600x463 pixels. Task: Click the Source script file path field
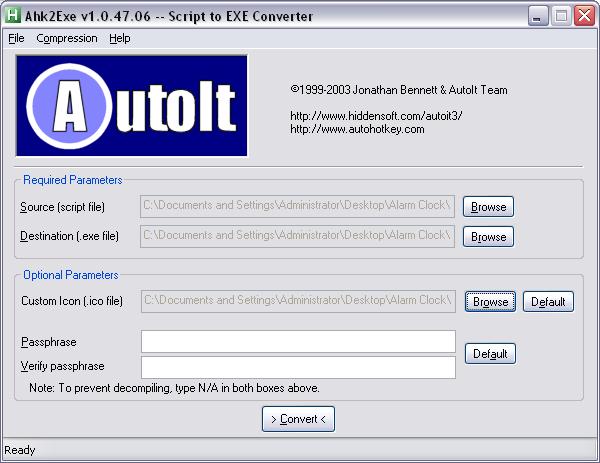point(297,206)
